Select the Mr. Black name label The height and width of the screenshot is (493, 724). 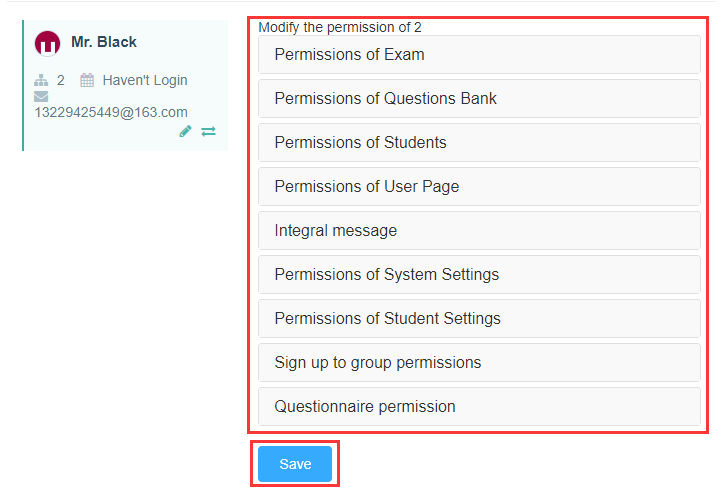pyautogui.click(x=104, y=42)
